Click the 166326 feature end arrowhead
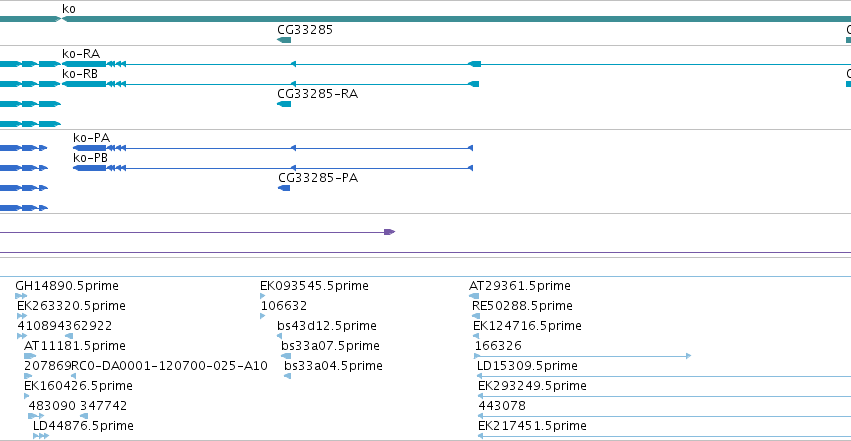Viewport: 851px width, 441px height. coord(688,356)
